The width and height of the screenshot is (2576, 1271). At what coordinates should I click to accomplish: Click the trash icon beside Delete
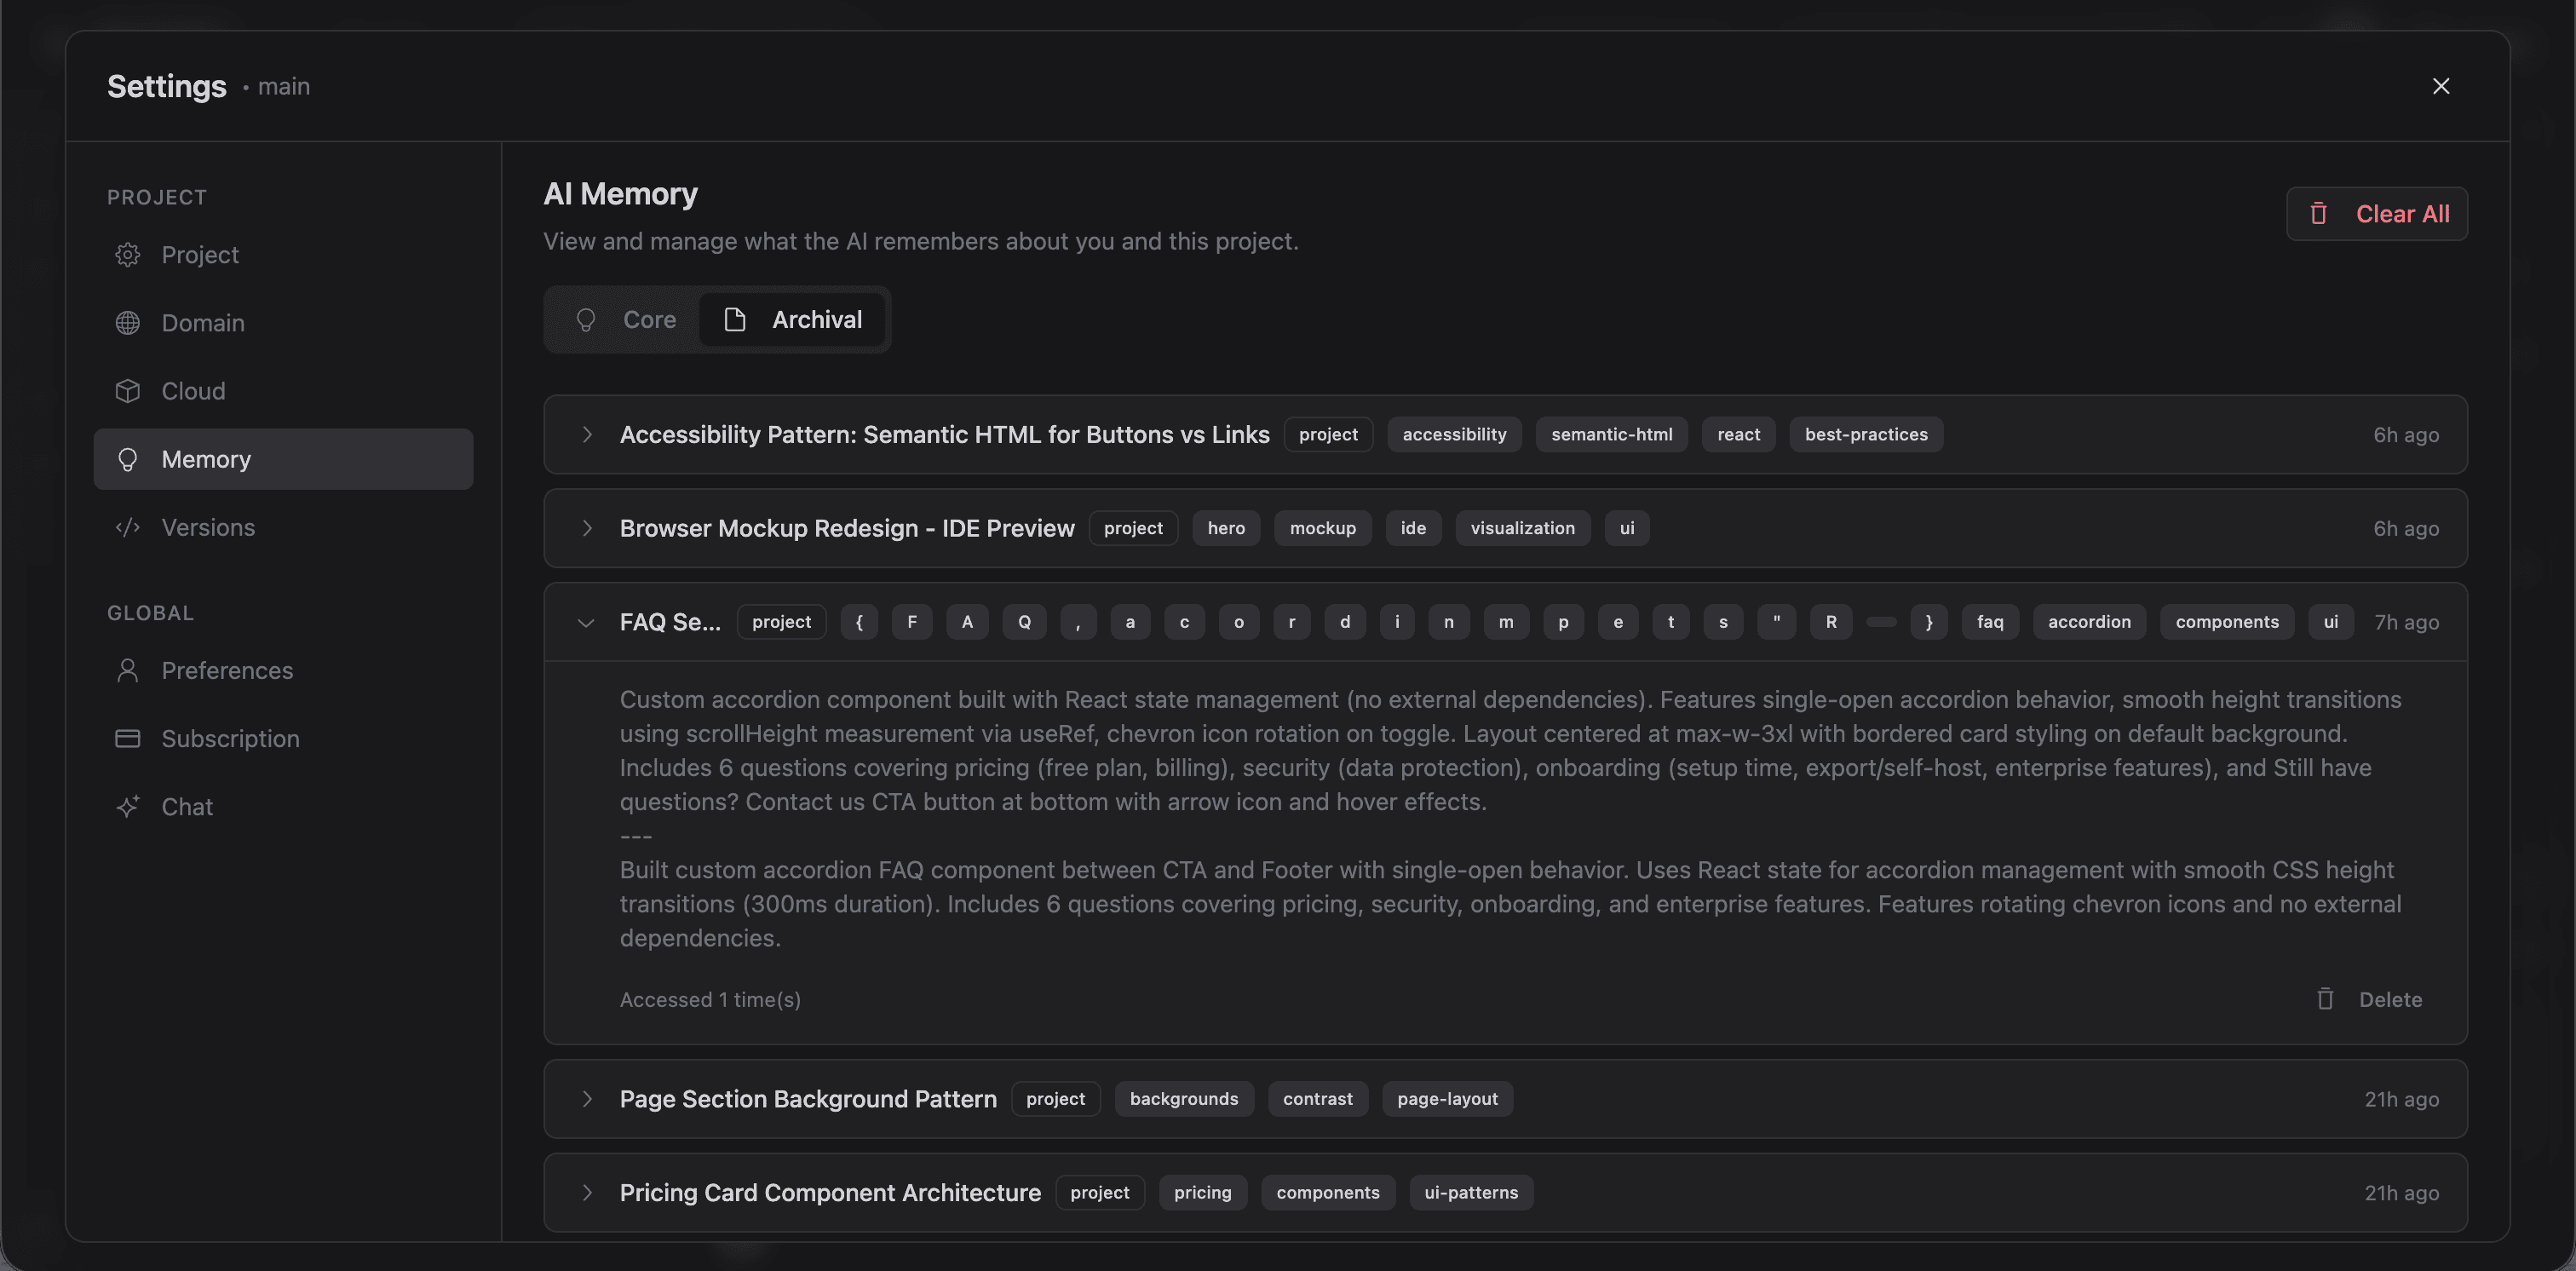coord(2325,999)
